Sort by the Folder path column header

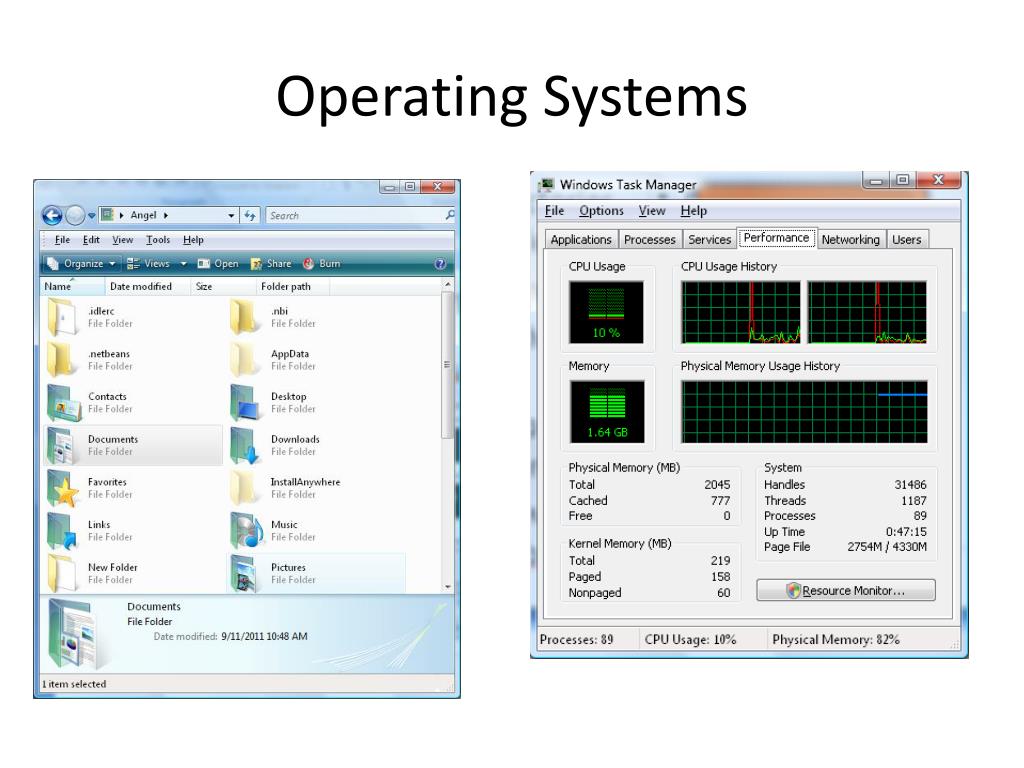(x=293, y=286)
